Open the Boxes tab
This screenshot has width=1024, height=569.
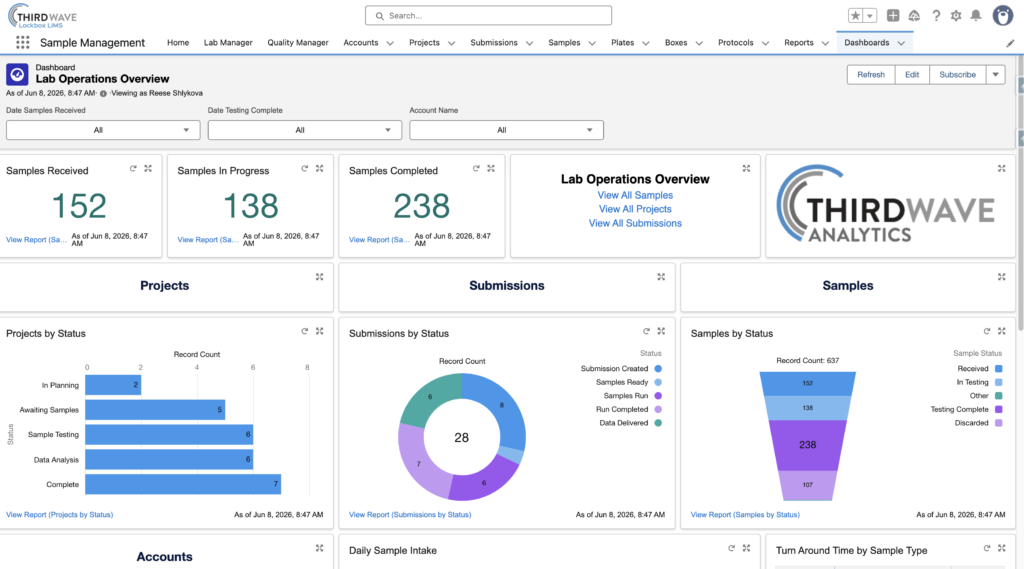point(676,42)
